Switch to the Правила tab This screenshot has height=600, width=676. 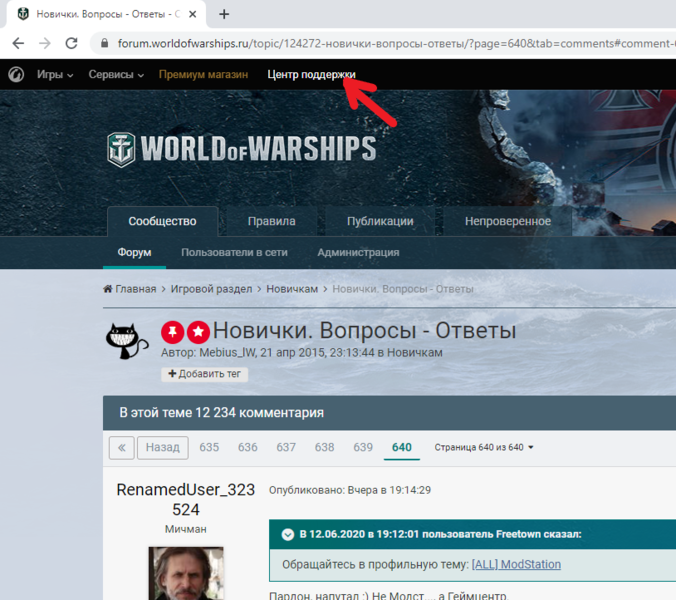tap(271, 221)
